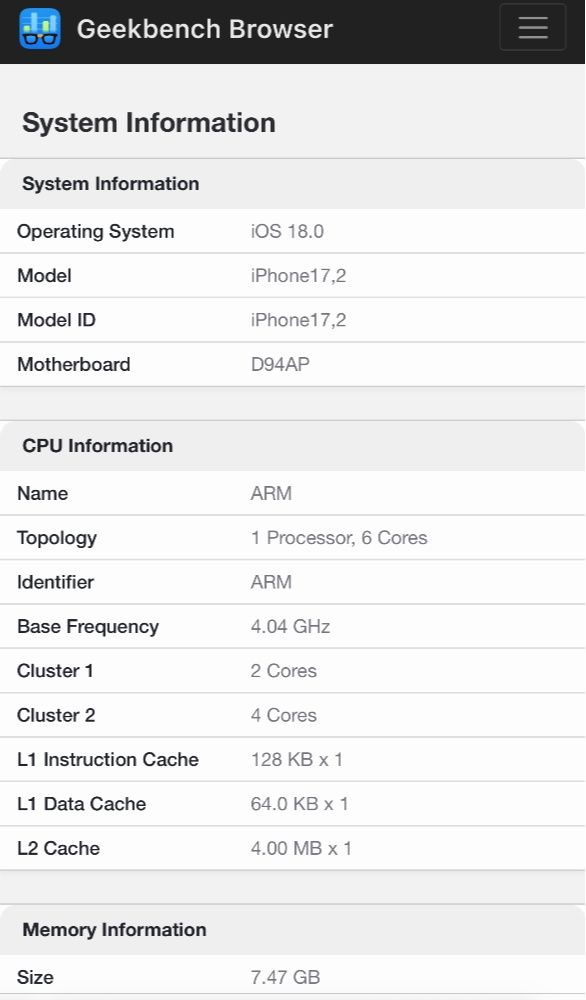The height and width of the screenshot is (1000, 586).
Task: Click the iPhone17,2 Model value
Action: click(298, 276)
